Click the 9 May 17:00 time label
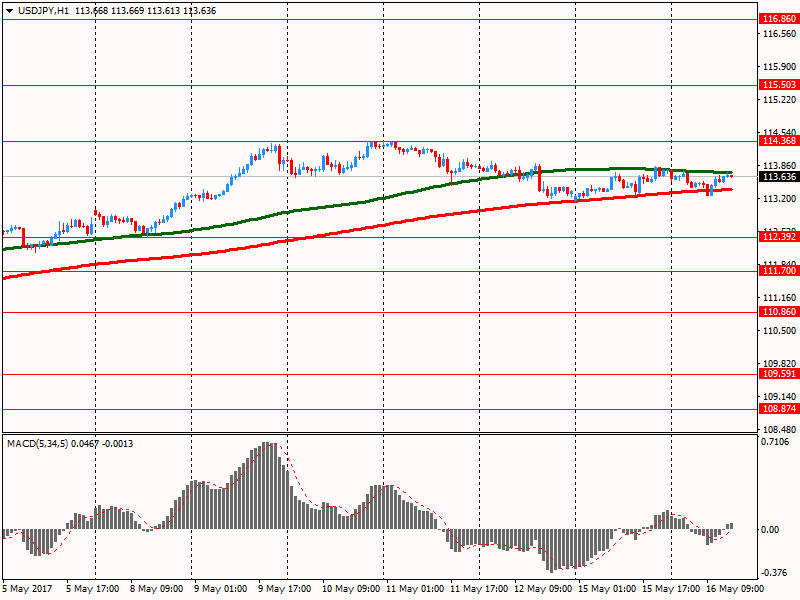The width and height of the screenshot is (800, 600). (x=284, y=589)
